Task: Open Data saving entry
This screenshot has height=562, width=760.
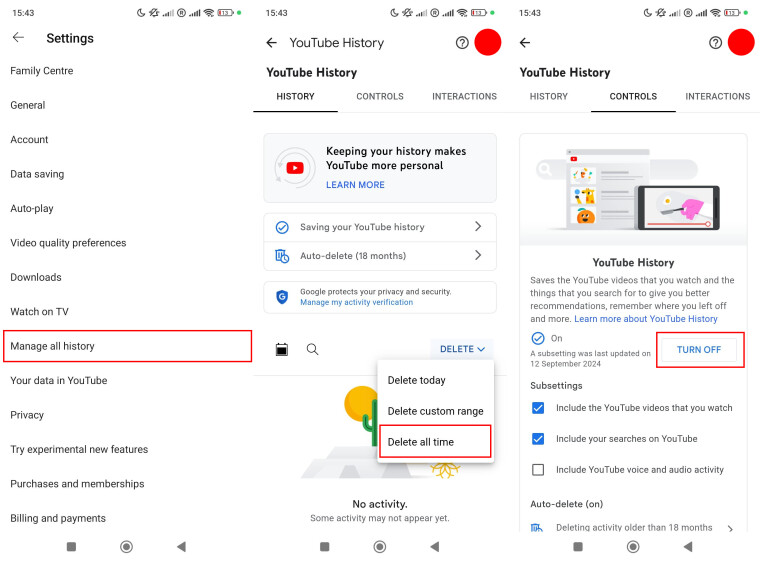Action: pos(126,174)
